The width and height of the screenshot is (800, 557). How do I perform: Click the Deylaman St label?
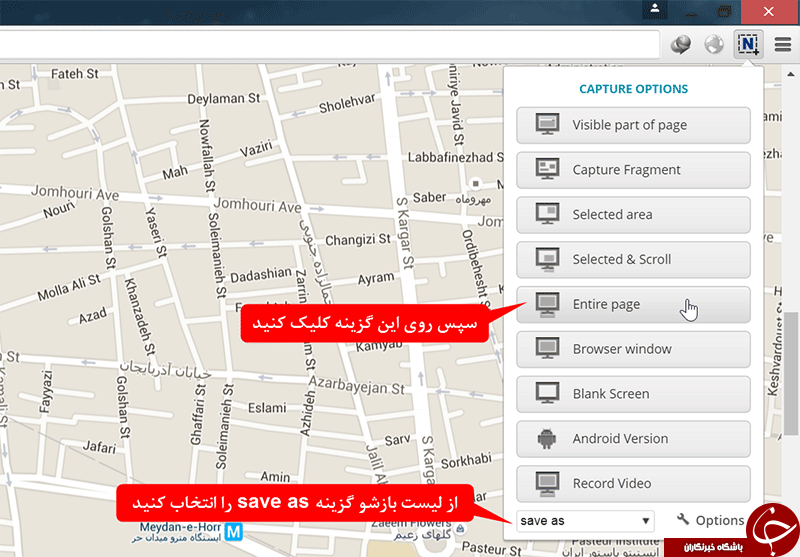tap(223, 98)
